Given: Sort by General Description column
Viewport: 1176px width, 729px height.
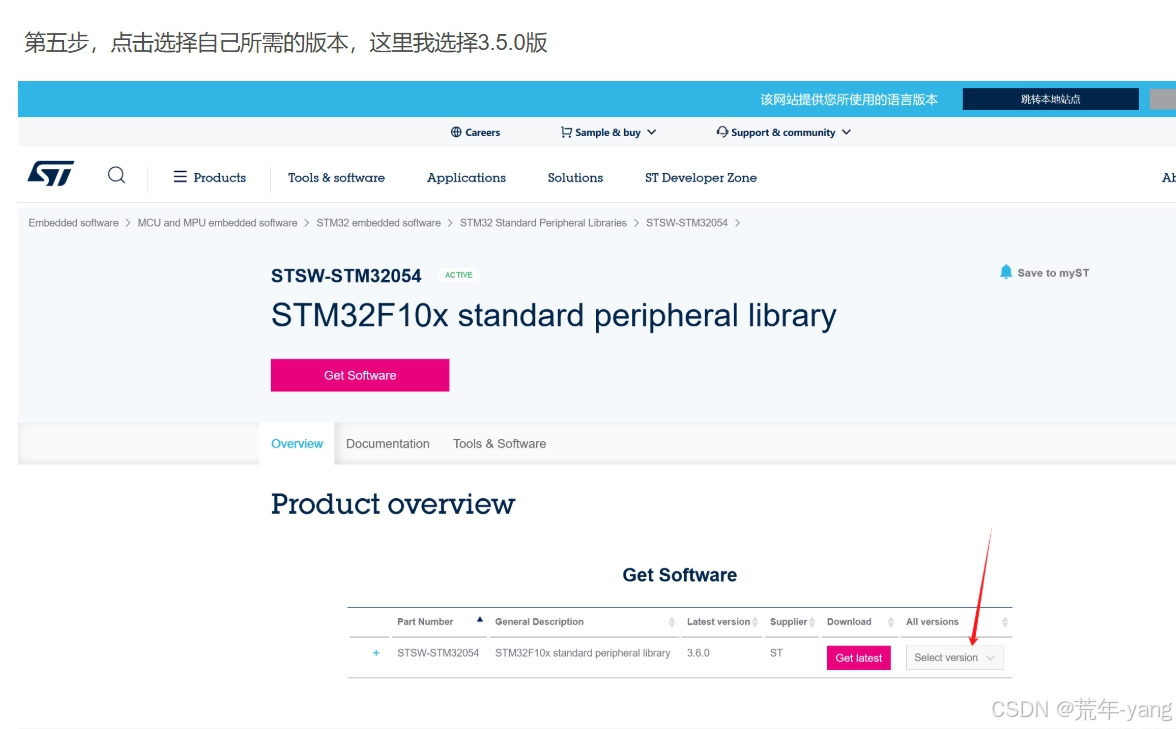Looking at the screenshot, I should (x=584, y=622).
